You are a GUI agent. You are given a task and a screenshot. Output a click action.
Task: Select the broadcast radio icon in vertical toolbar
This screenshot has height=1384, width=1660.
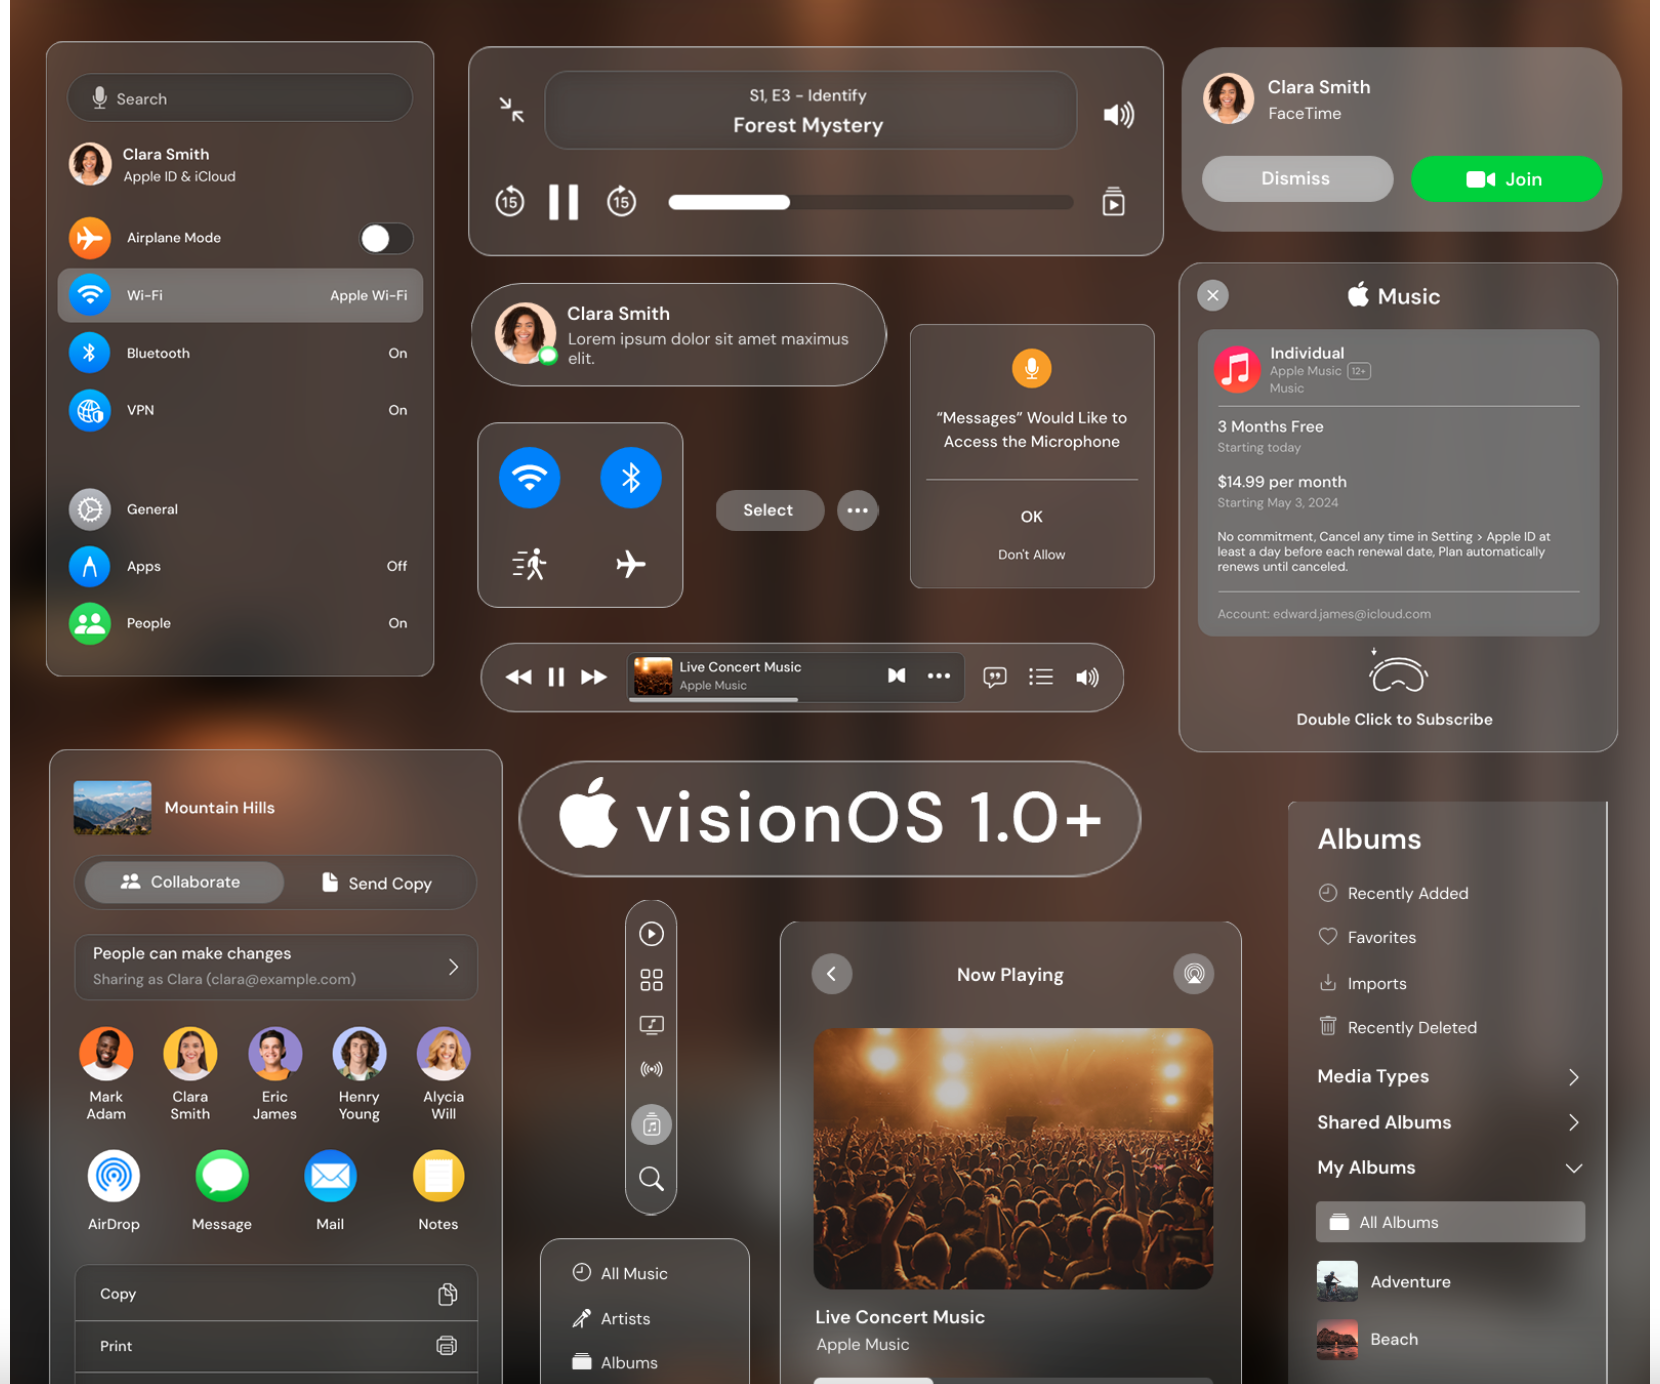tap(651, 1068)
